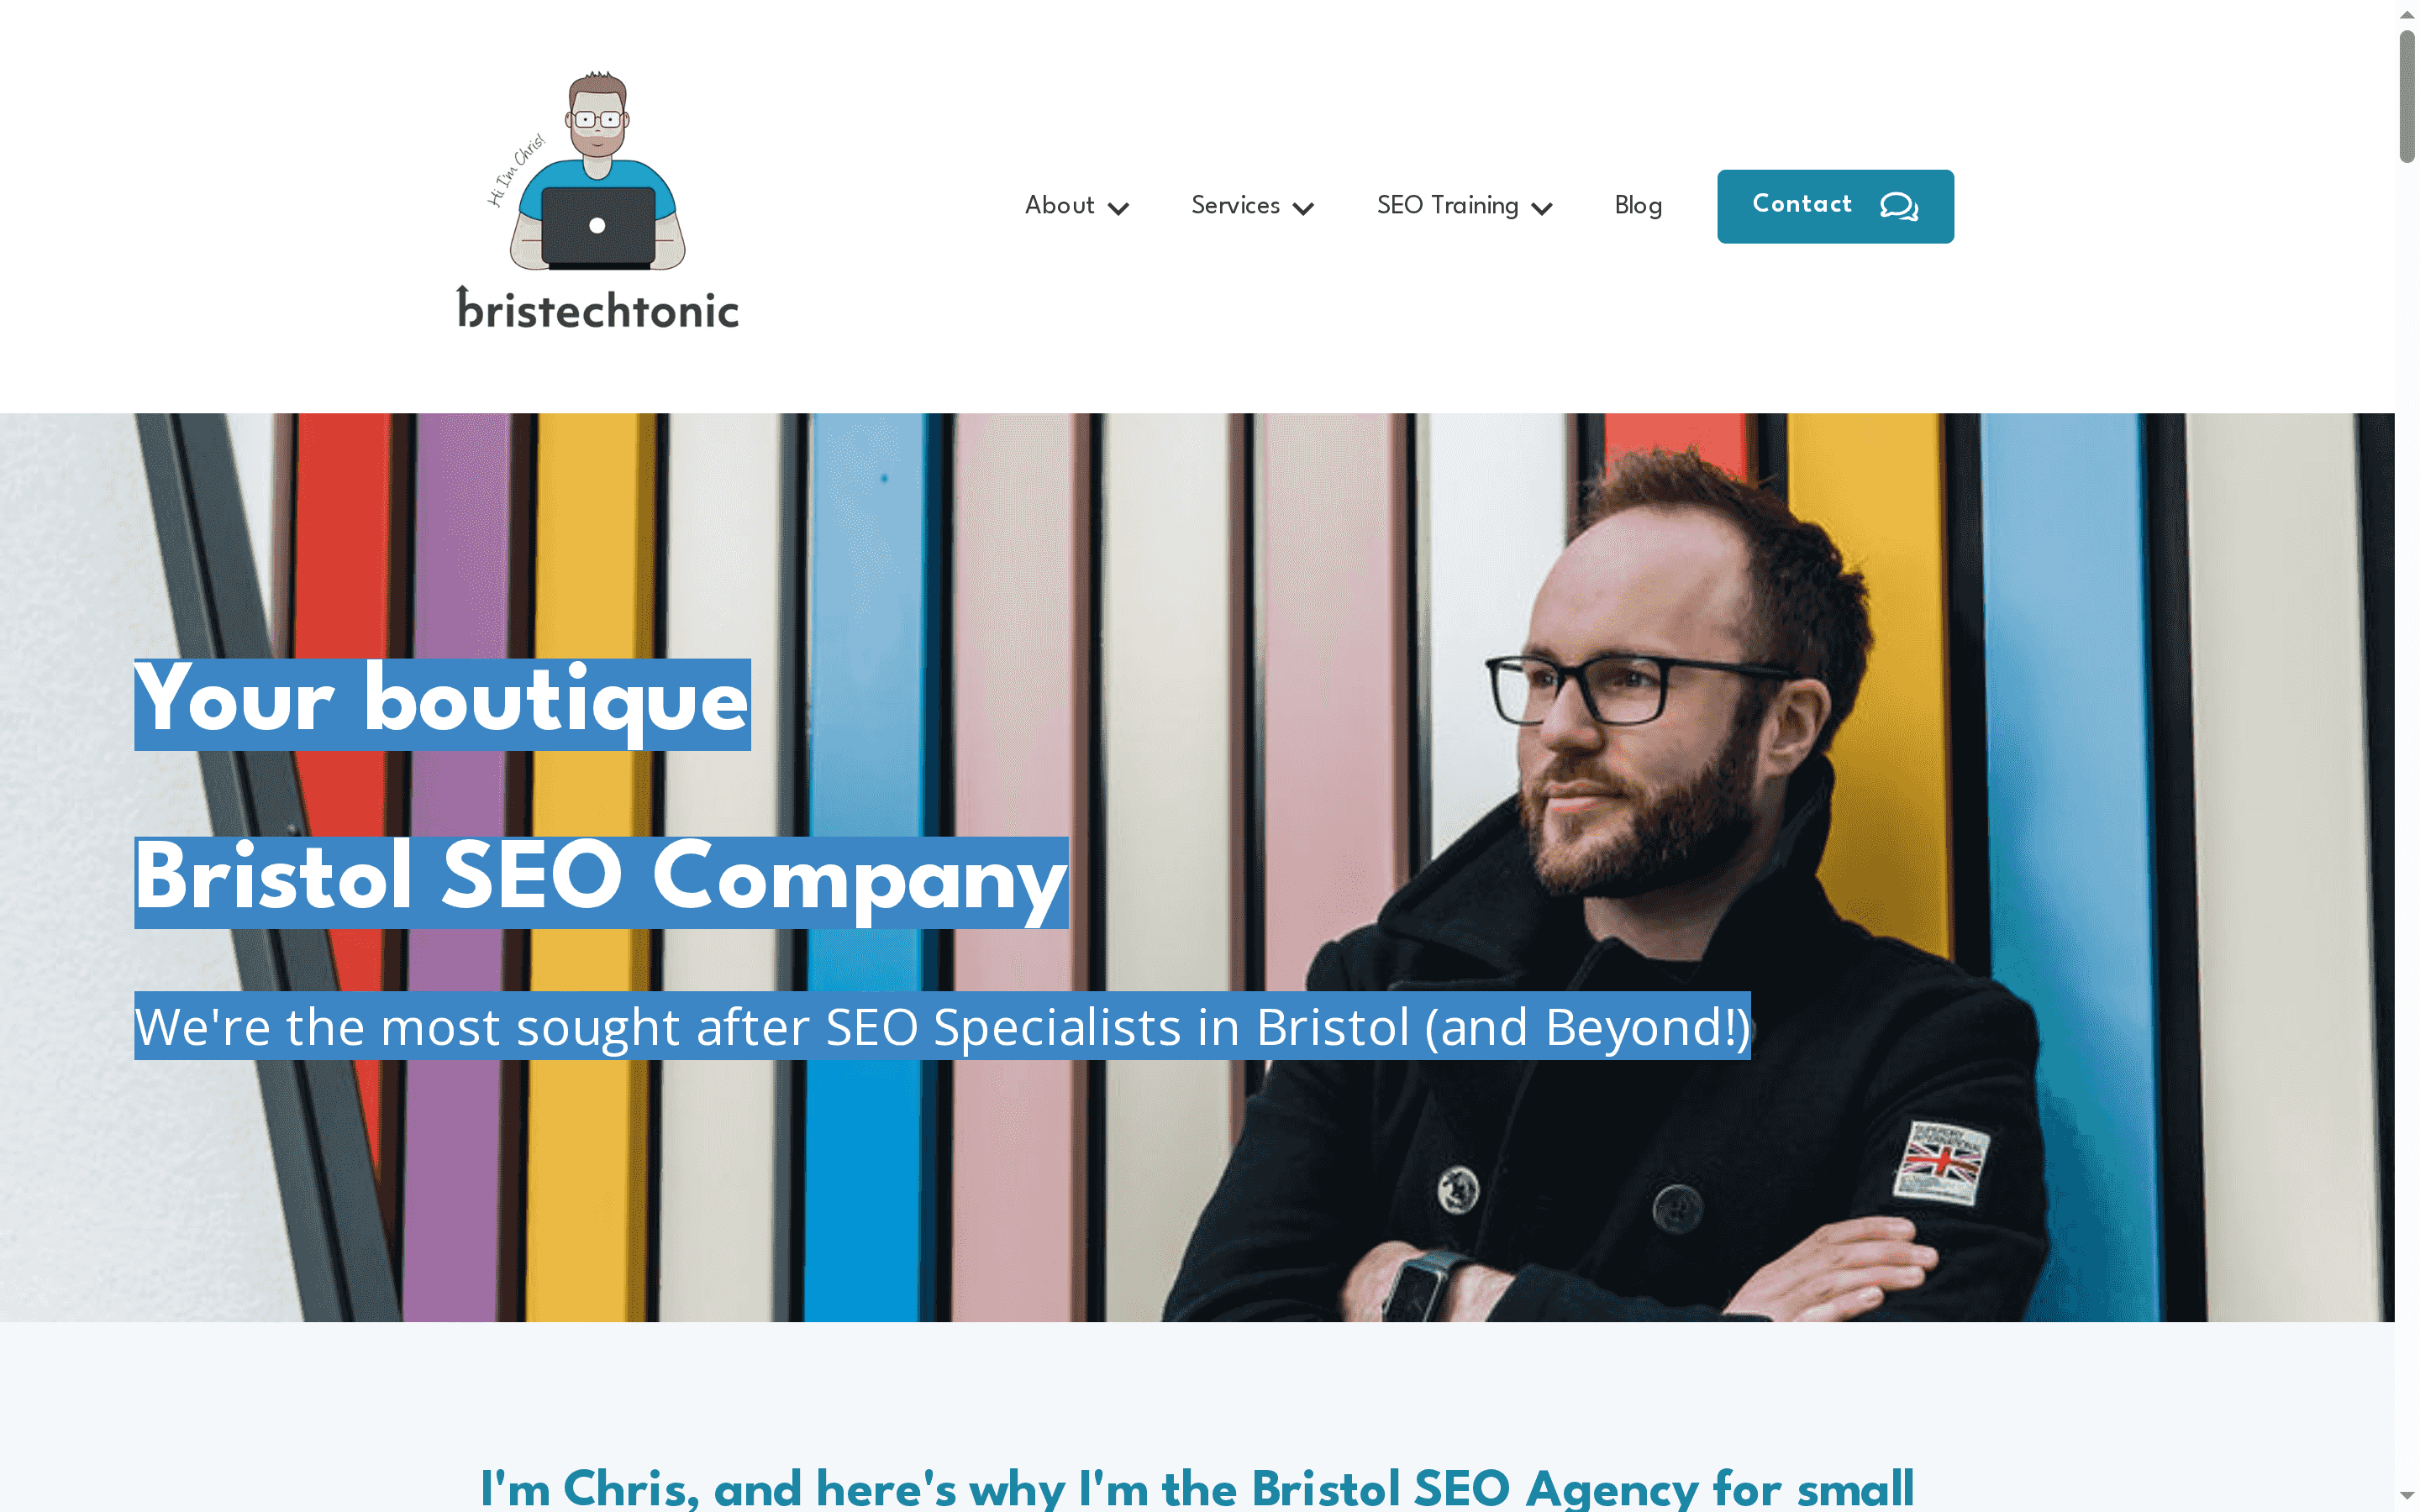The image size is (2420, 1512).
Task: Expand the Services chevron arrow
Action: pyautogui.click(x=1303, y=208)
